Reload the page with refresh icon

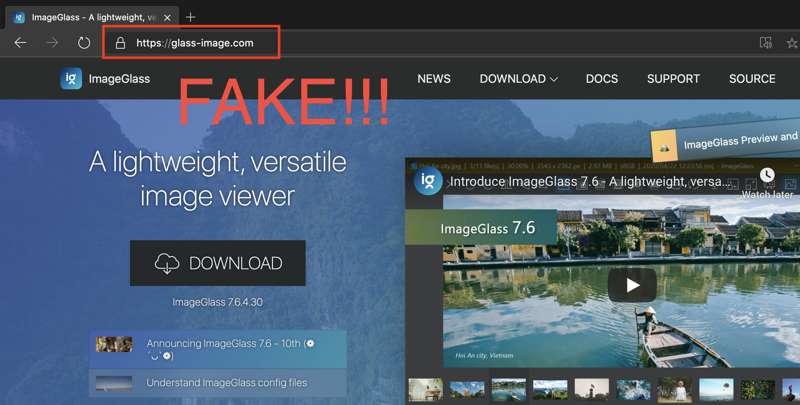click(84, 43)
